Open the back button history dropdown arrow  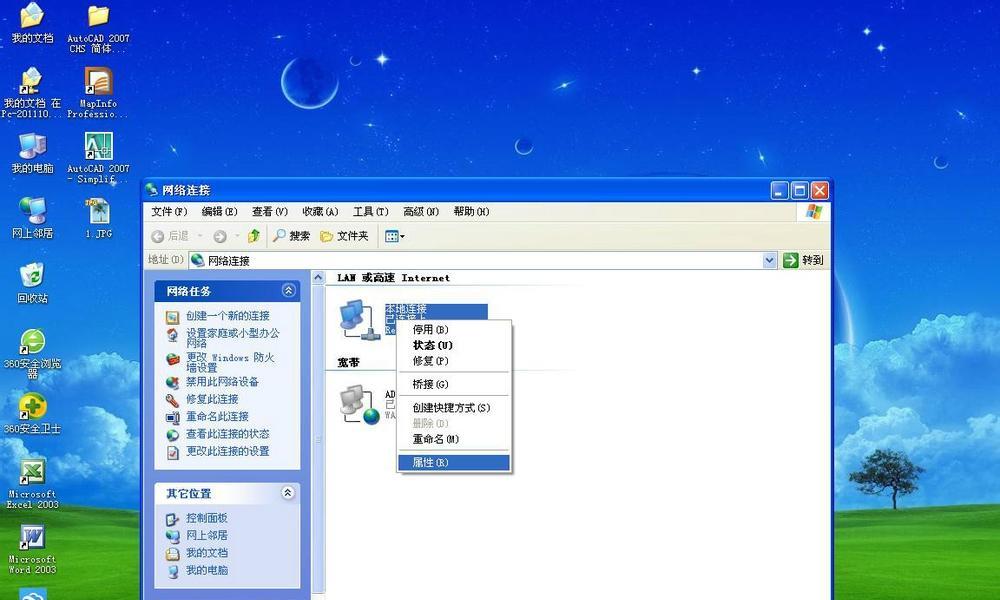pos(200,237)
